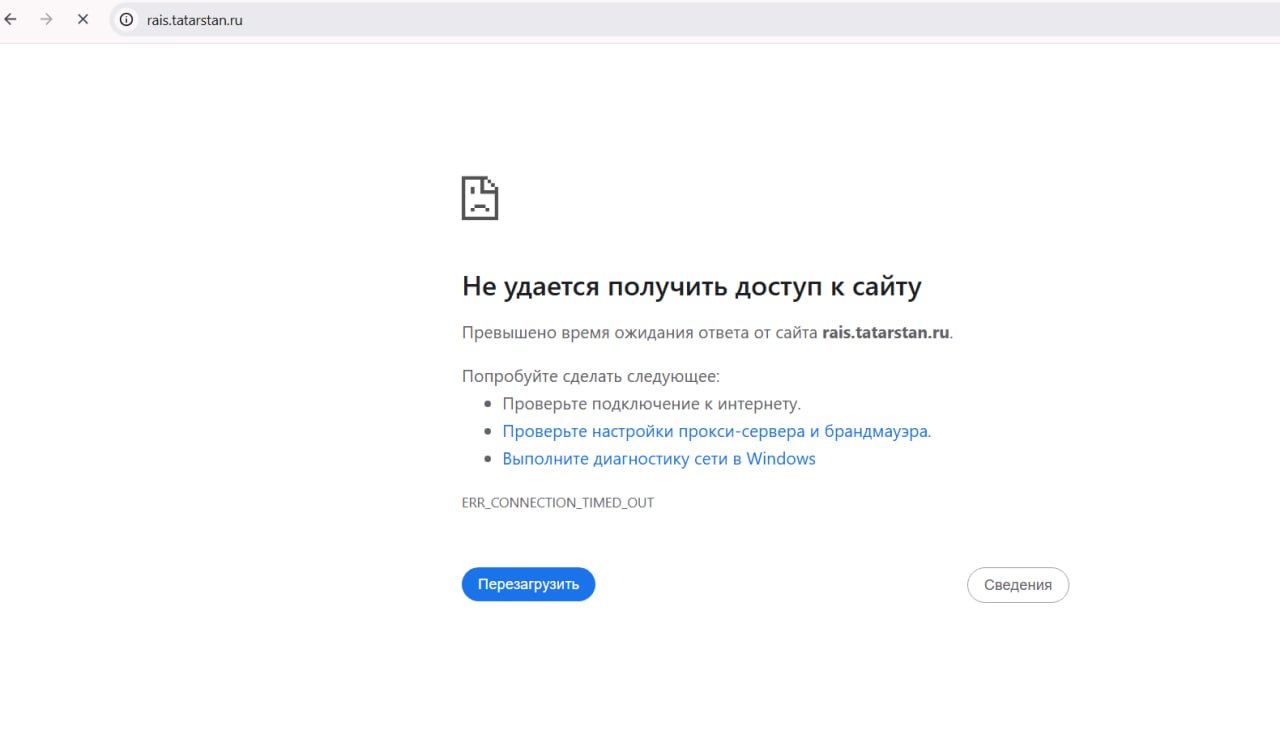The width and height of the screenshot is (1280, 734).
Task: Open the Проверьте настройки прокси-сервера и брандмауэра link
Action: [x=715, y=432]
